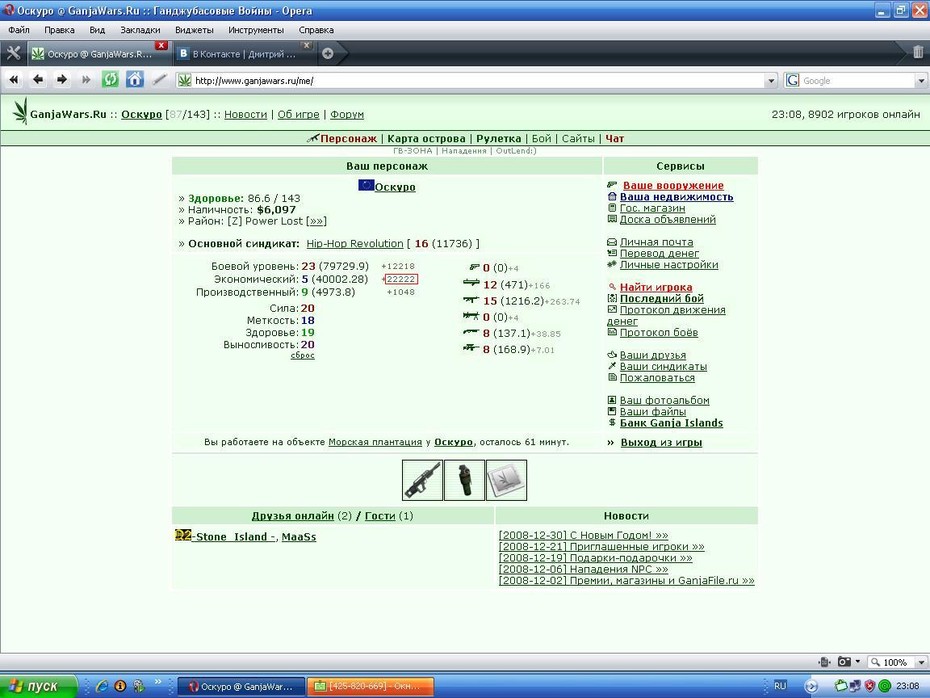
Task: Click Друзья онлайн header link
Action: pos(292,516)
